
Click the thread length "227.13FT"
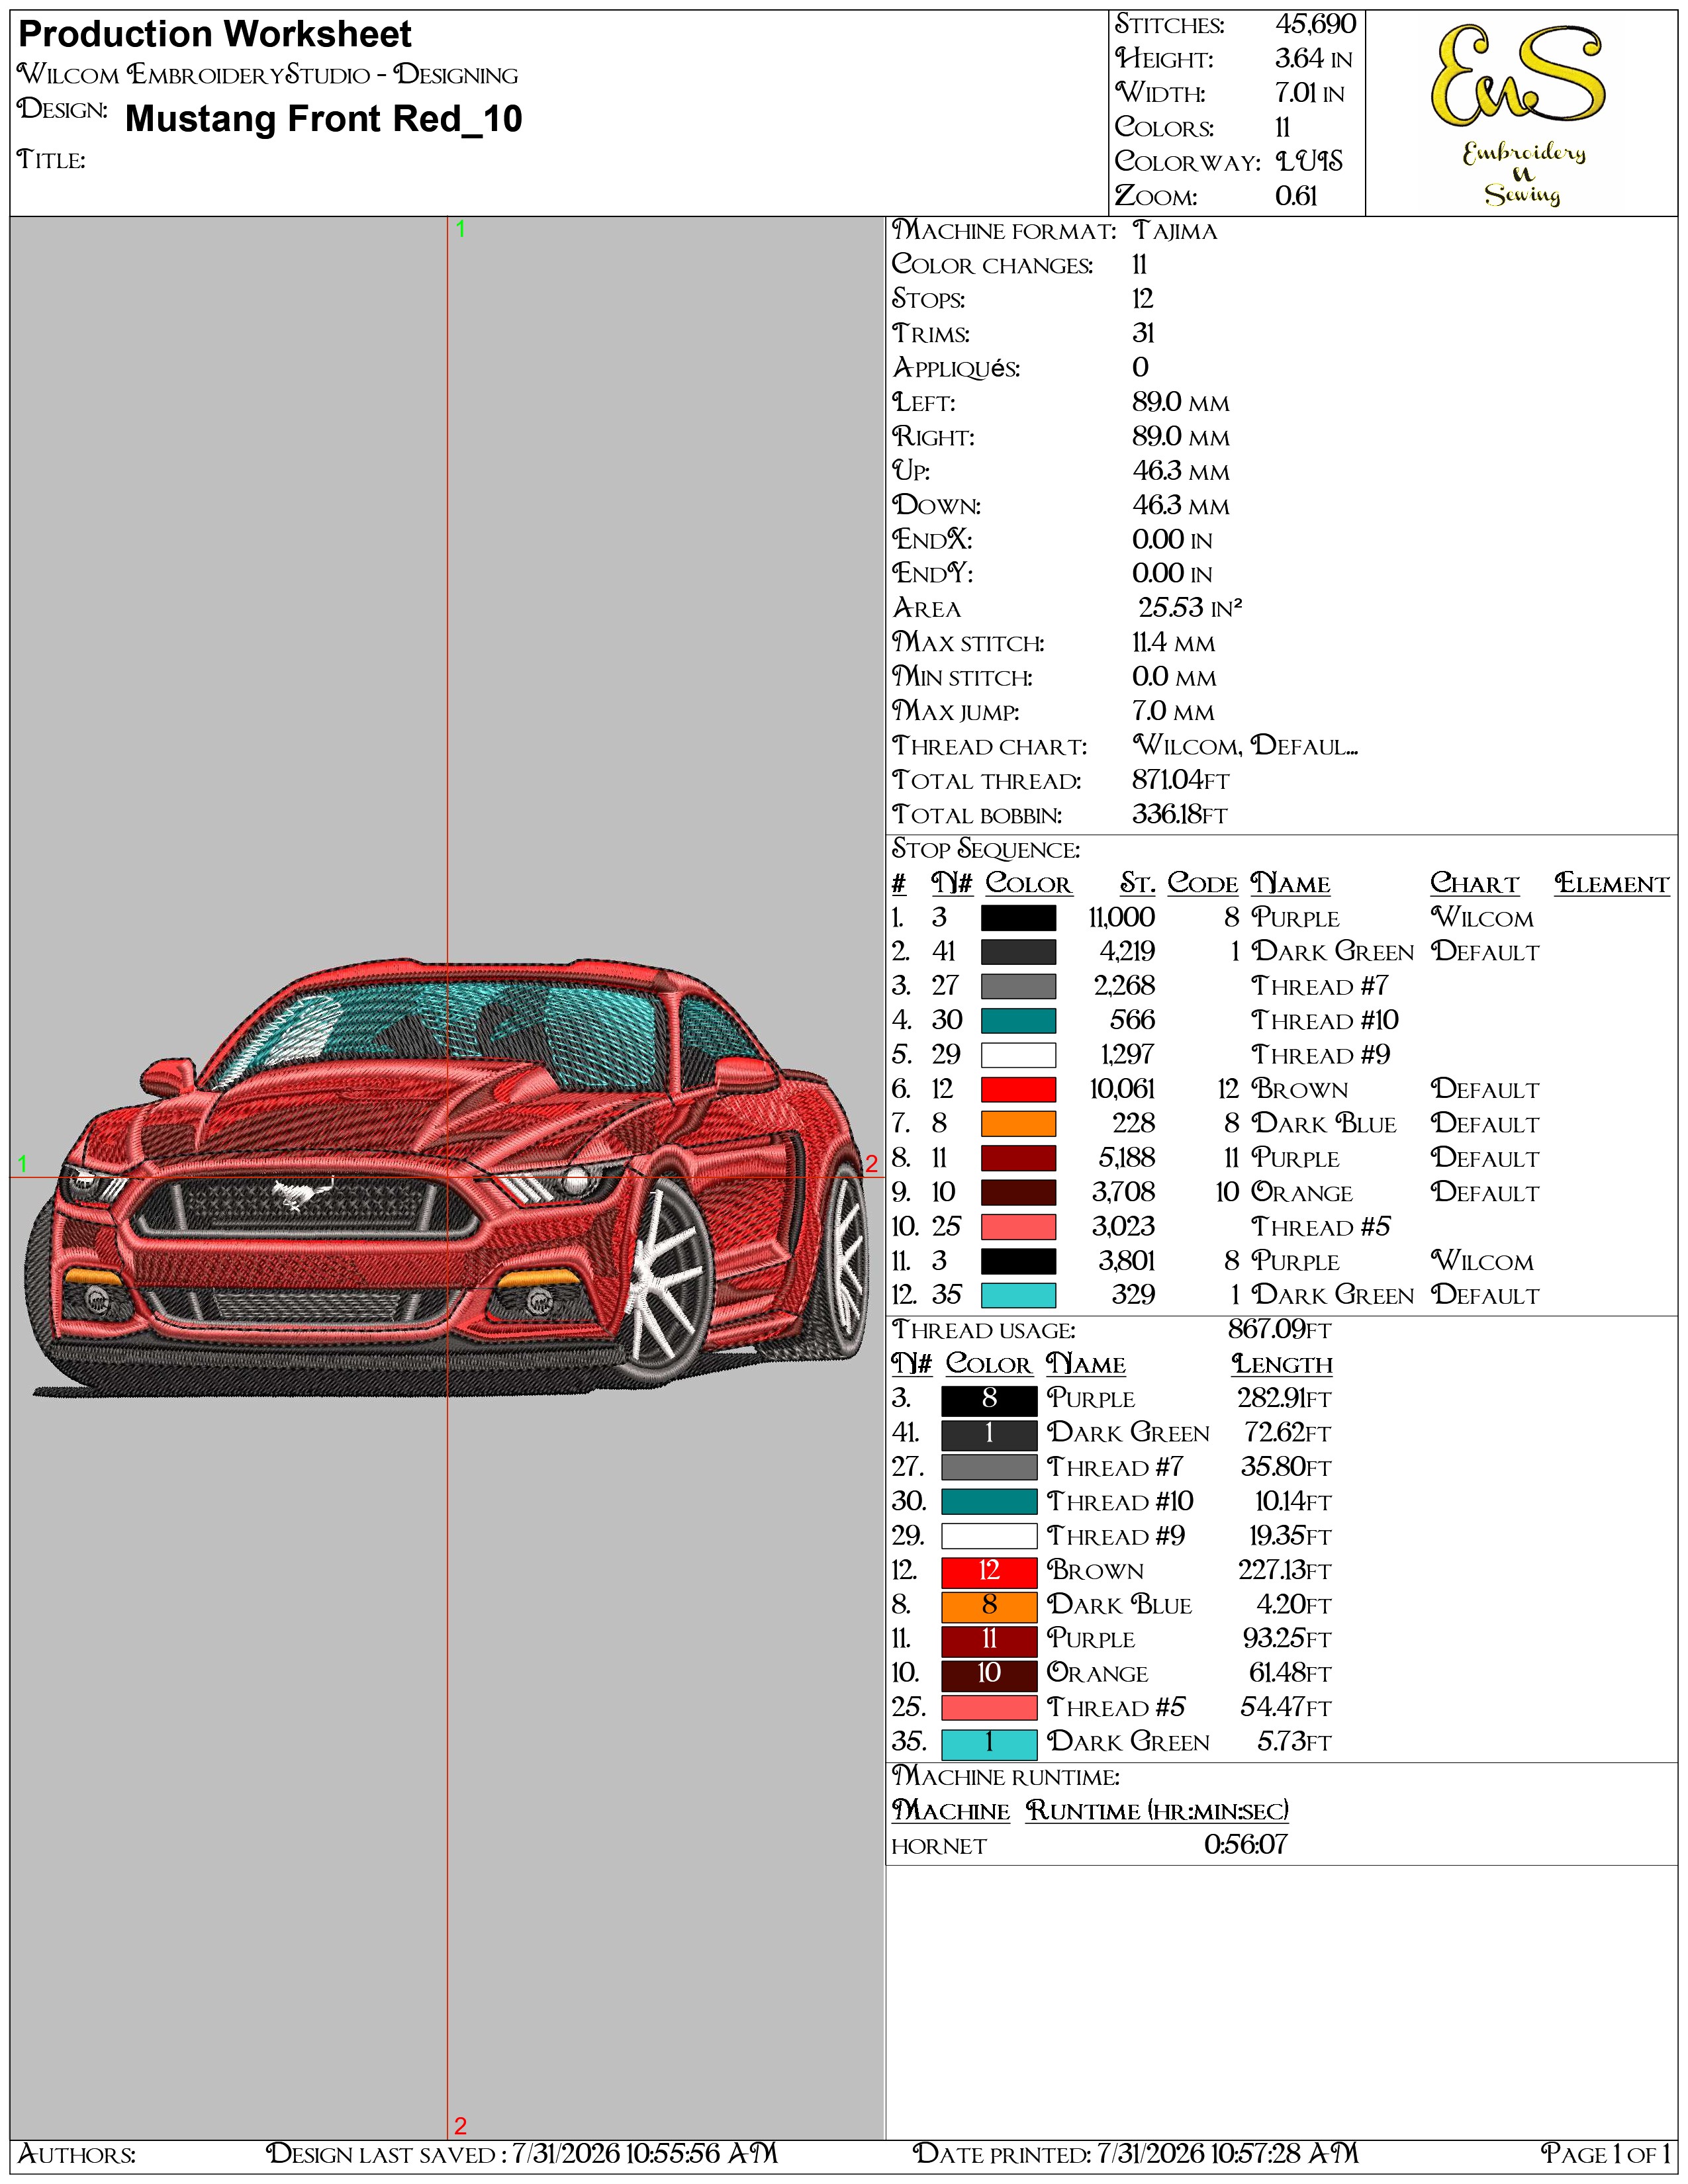coord(1284,1571)
